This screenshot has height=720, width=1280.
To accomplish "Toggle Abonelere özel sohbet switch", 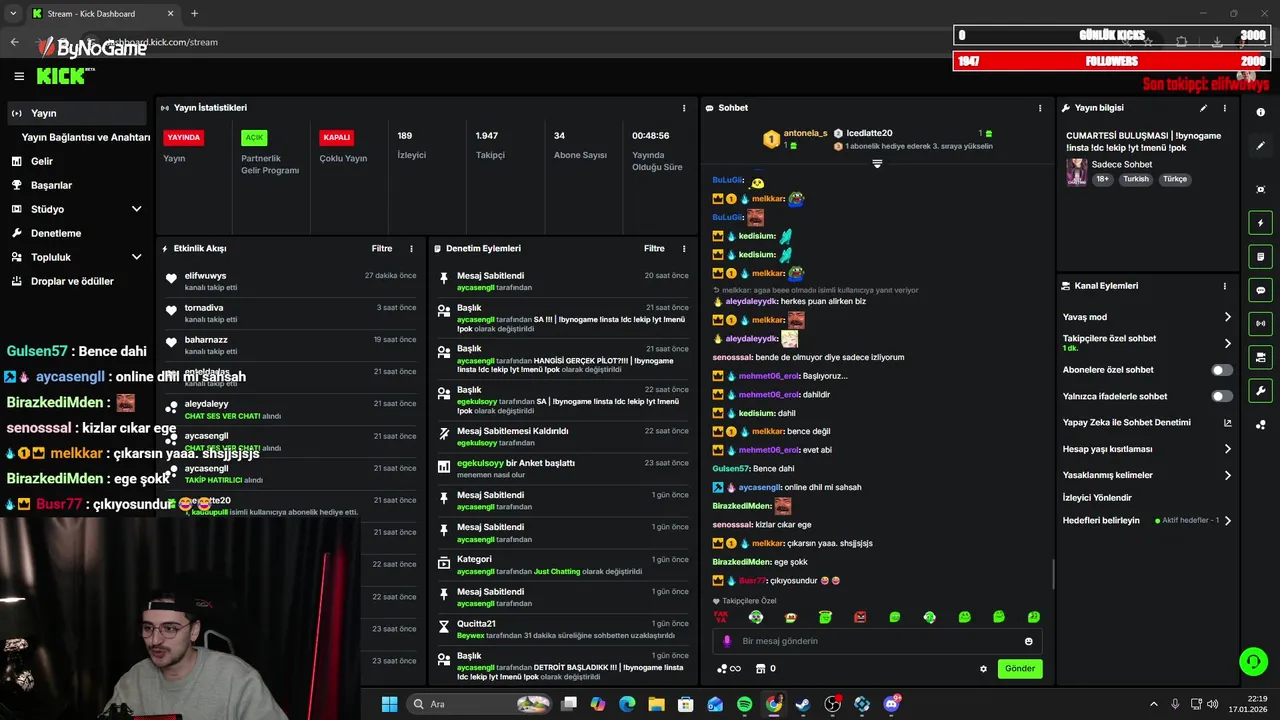I will tap(1222, 370).
